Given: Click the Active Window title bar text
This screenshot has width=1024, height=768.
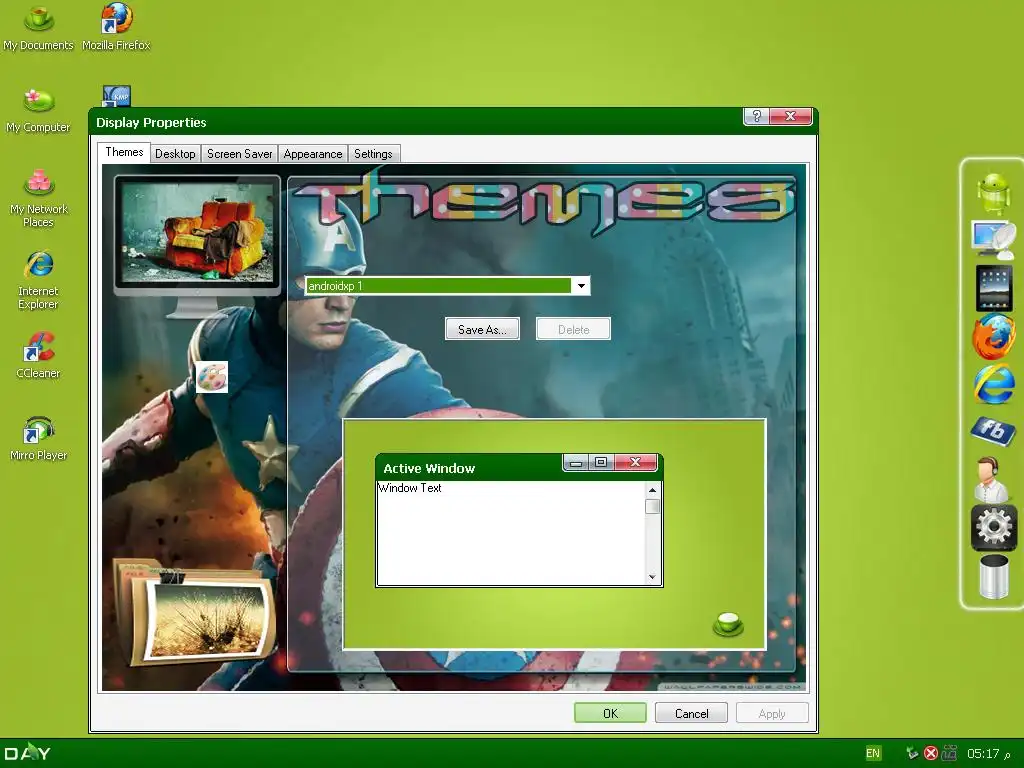Looking at the screenshot, I should [x=429, y=468].
